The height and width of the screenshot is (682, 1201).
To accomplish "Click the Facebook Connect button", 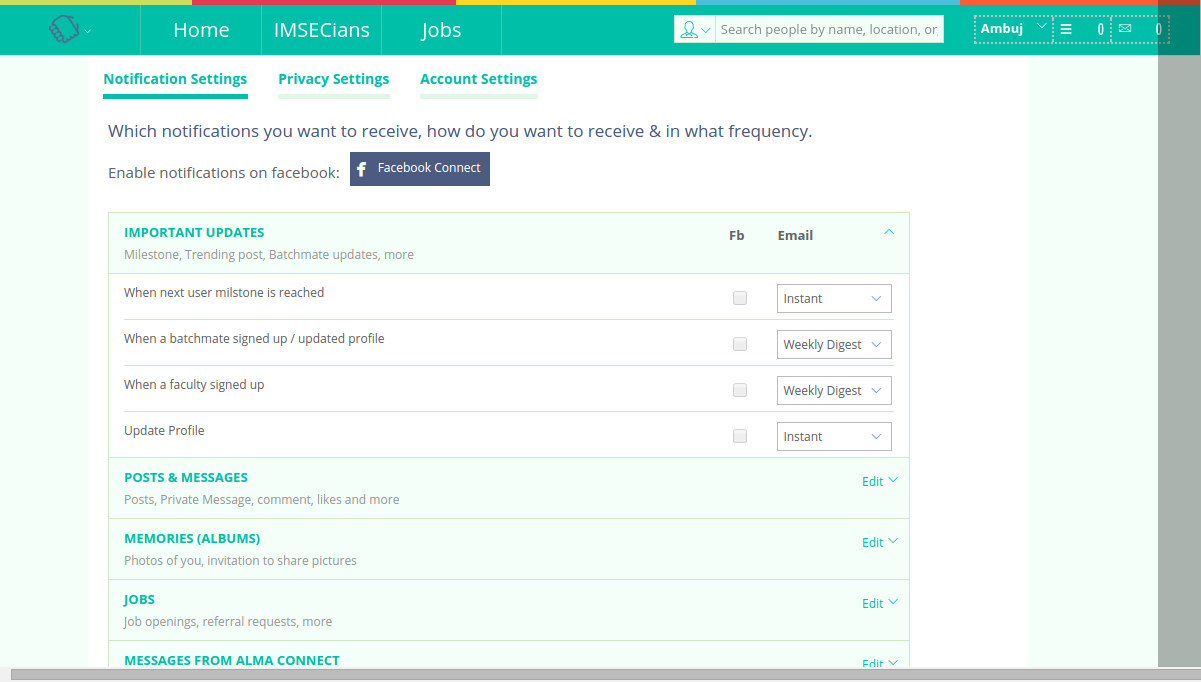I will (x=420, y=169).
